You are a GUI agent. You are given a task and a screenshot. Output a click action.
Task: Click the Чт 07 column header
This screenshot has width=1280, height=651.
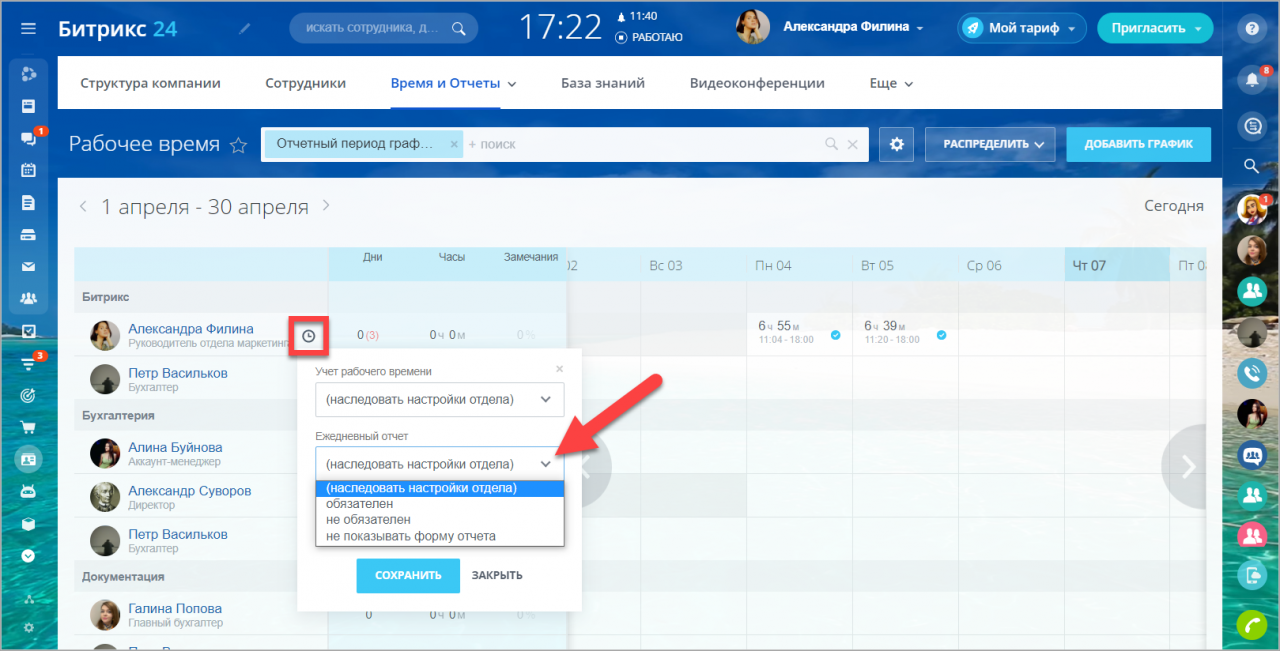click(x=1116, y=265)
